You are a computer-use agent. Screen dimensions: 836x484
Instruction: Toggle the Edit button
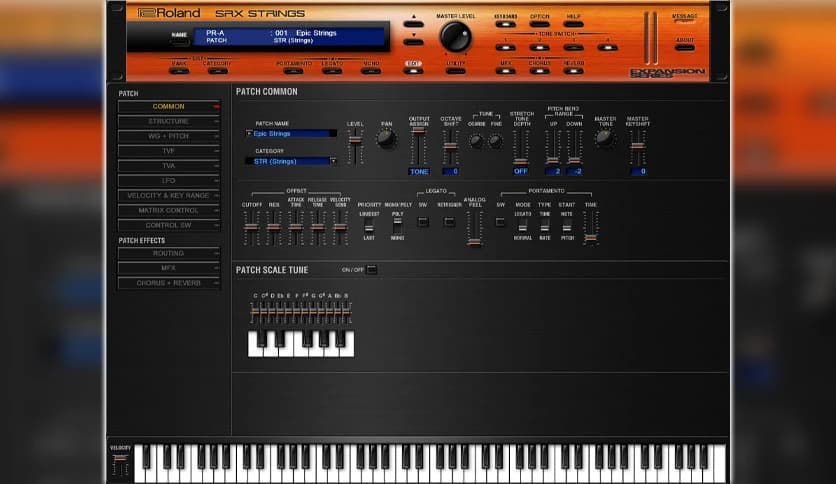tap(413, 70)
